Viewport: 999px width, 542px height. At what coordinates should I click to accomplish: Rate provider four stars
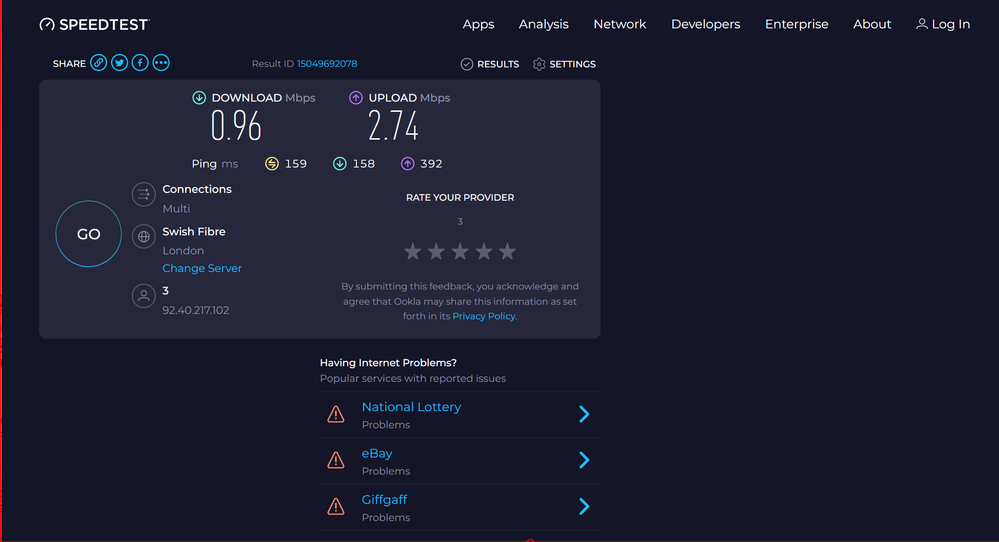484,252
